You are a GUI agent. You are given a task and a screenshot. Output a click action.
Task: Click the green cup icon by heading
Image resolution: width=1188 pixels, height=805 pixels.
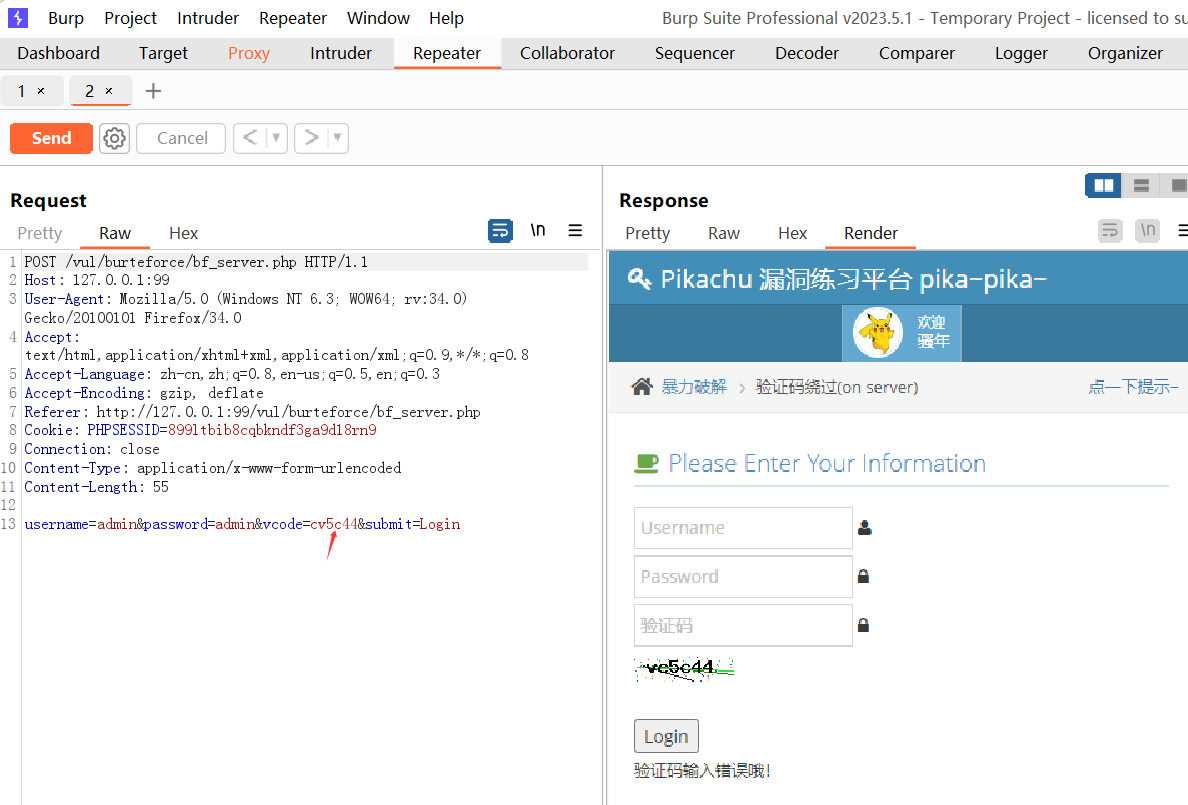point(646,463)
